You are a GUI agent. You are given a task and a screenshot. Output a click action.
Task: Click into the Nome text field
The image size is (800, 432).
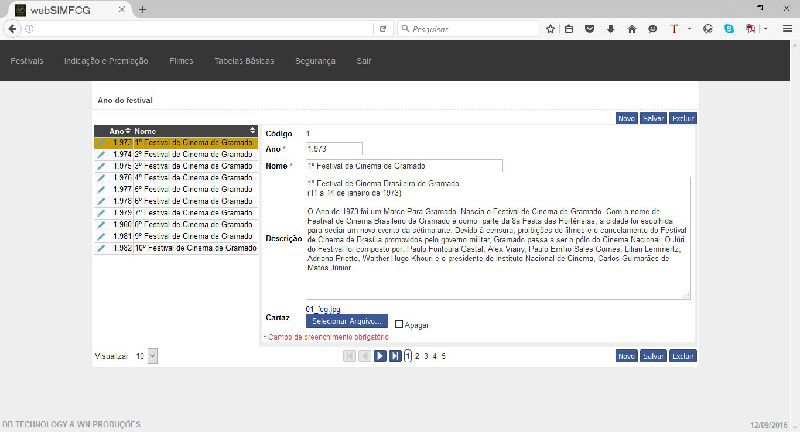[x=403, y=165]
